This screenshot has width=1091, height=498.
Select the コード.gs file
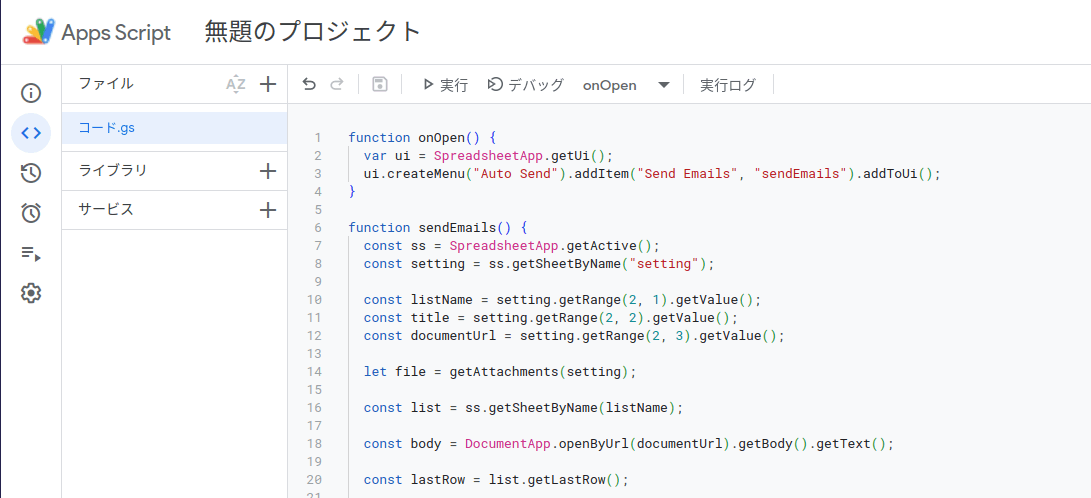pos(174,128)
